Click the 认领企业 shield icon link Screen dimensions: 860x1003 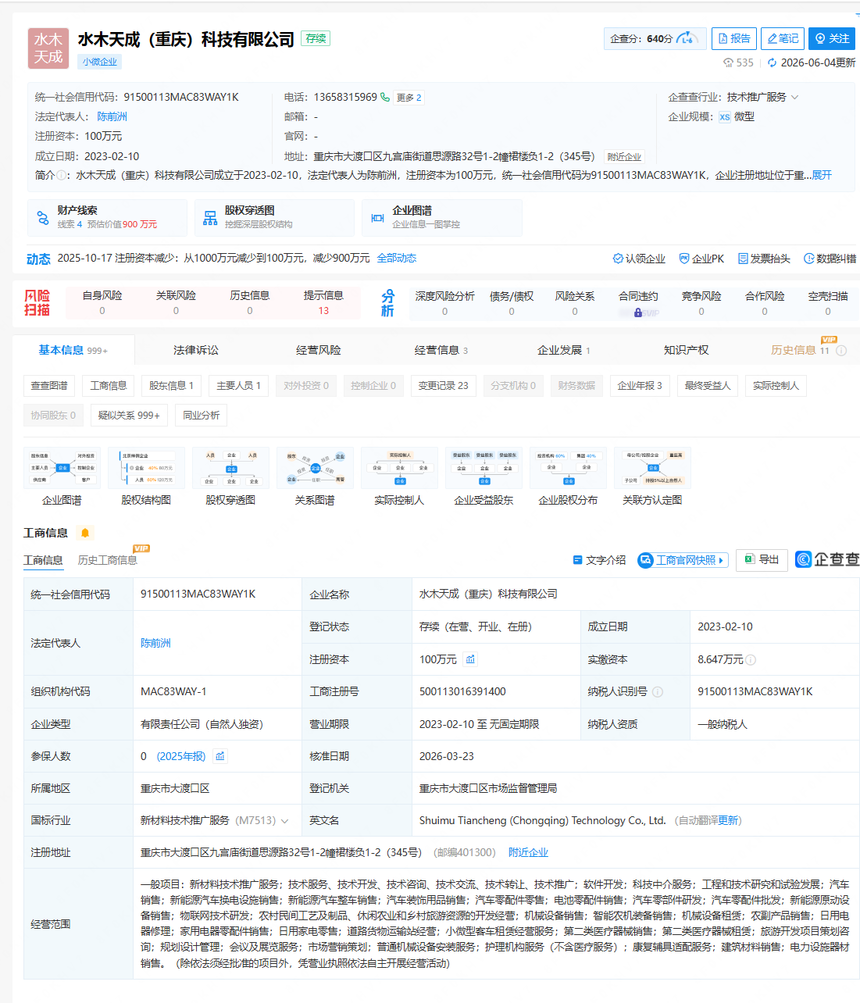point(639,258)
